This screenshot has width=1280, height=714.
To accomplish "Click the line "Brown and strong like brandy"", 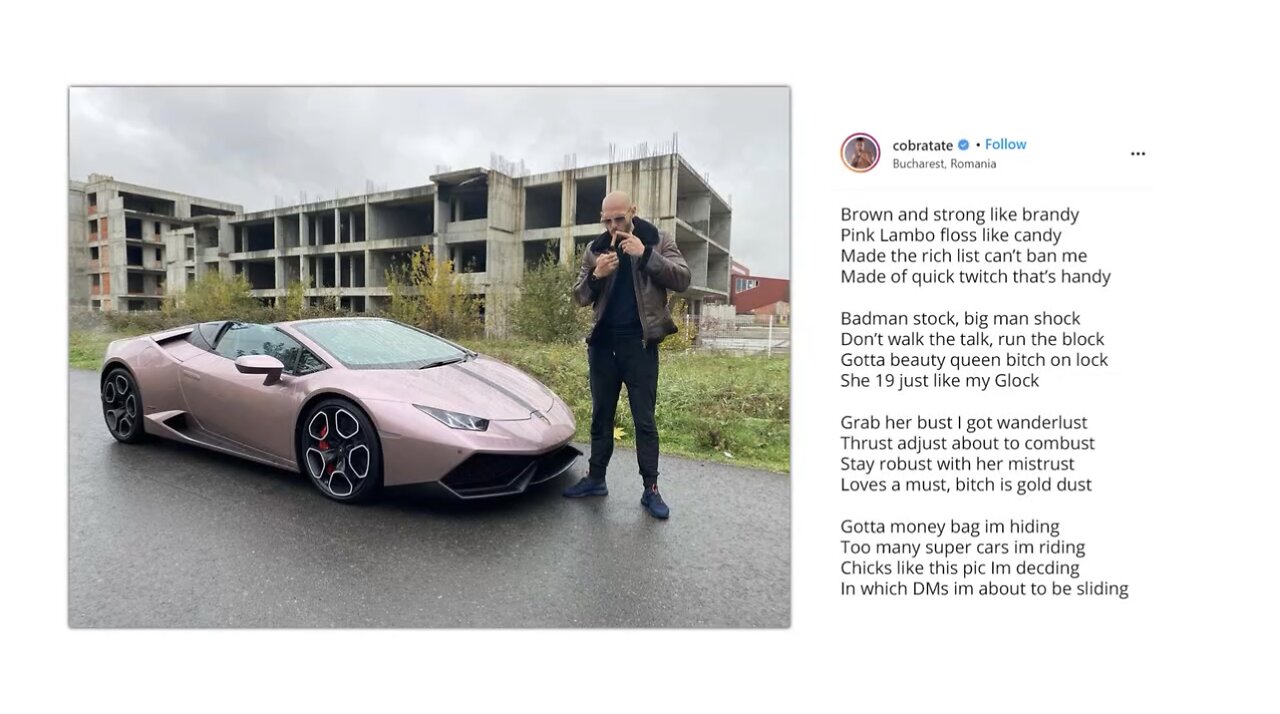I will point(959,215).
